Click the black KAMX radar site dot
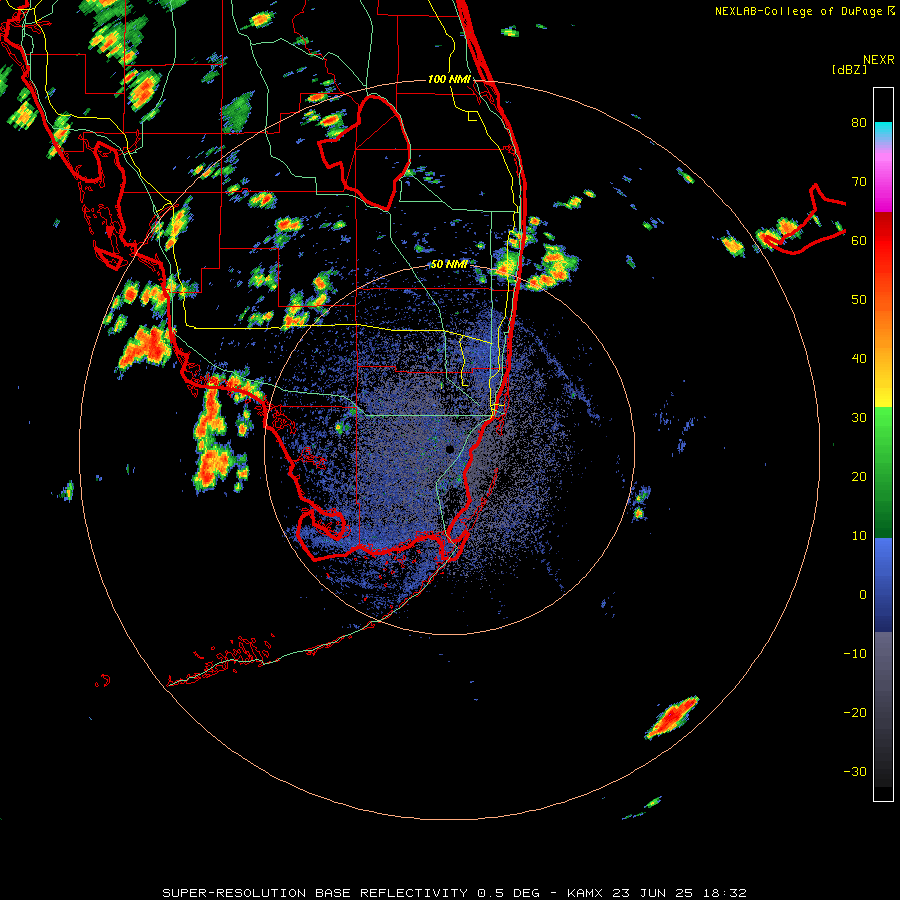 (449, 449)
